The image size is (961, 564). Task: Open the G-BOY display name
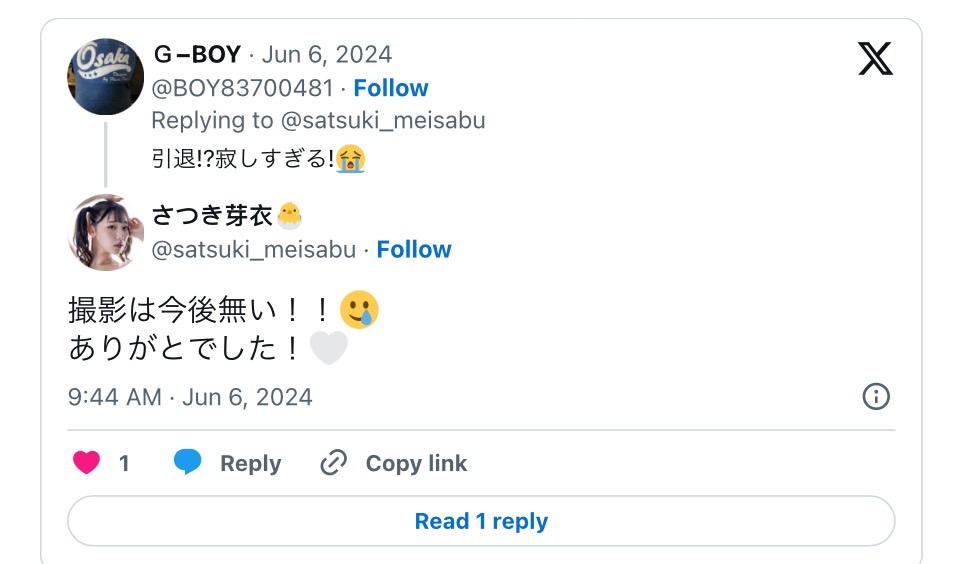click(x=197, y=55)
